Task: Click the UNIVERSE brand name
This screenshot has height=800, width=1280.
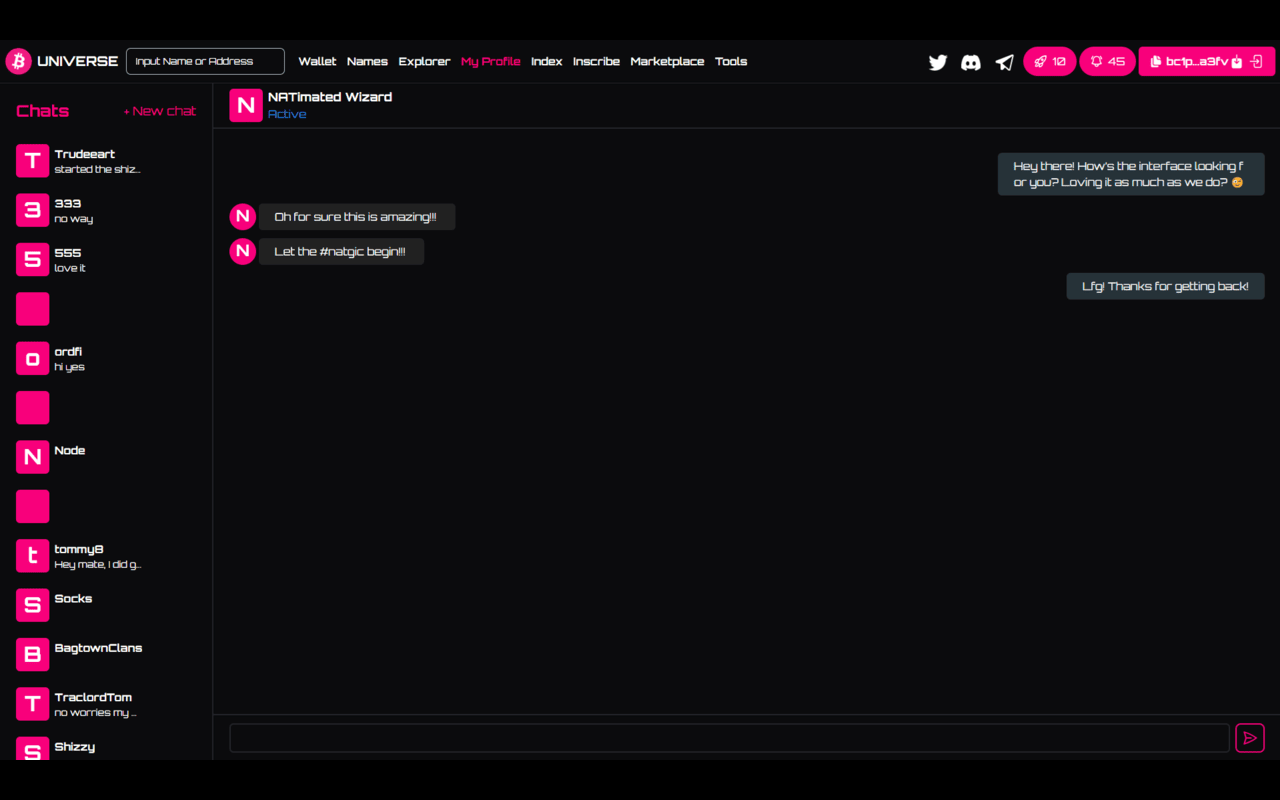Action: (78, 61)
